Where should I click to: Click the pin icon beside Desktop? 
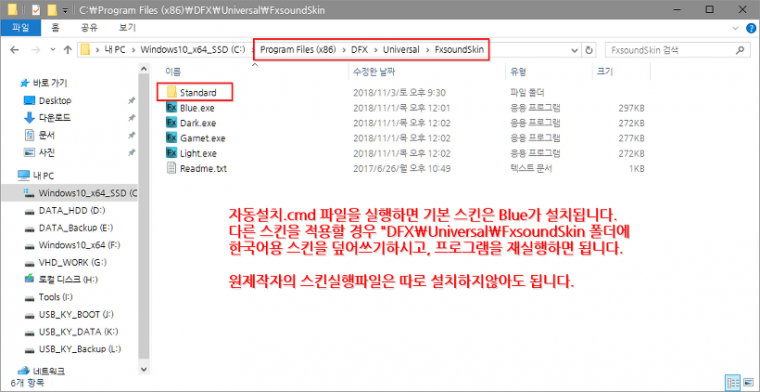tap(131, 101)
